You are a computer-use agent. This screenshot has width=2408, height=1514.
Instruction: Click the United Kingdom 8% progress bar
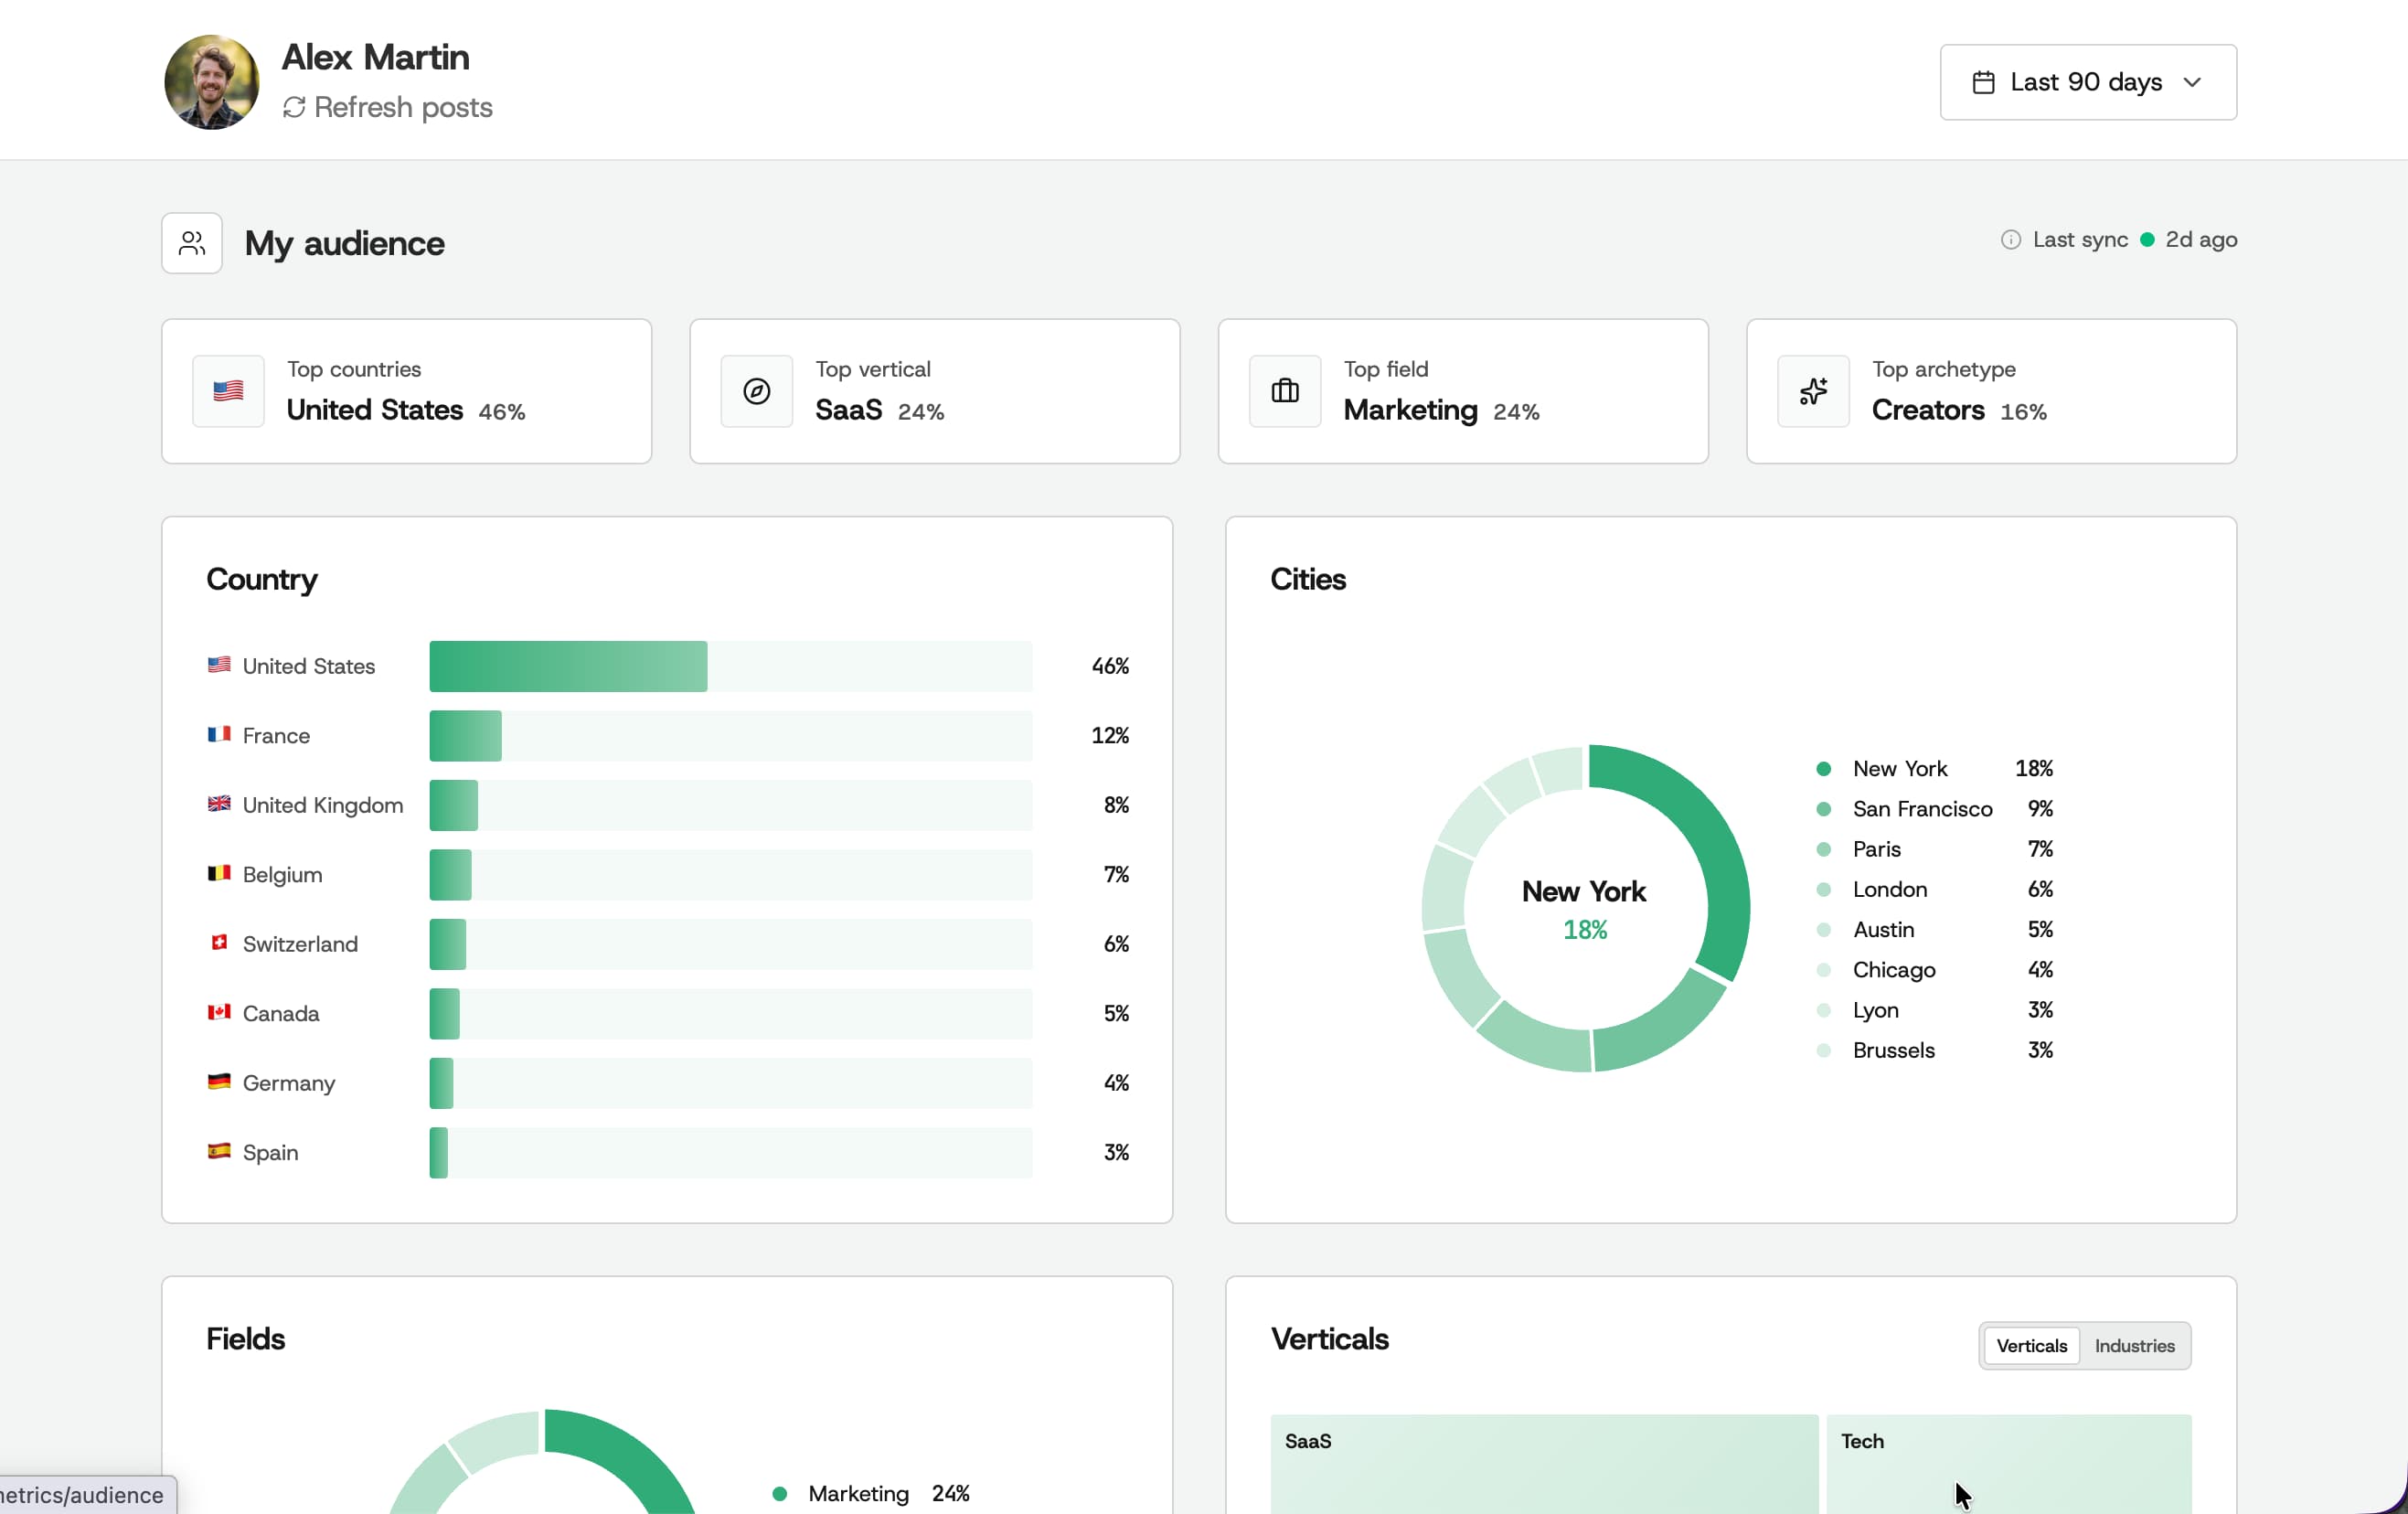point(731,805)
